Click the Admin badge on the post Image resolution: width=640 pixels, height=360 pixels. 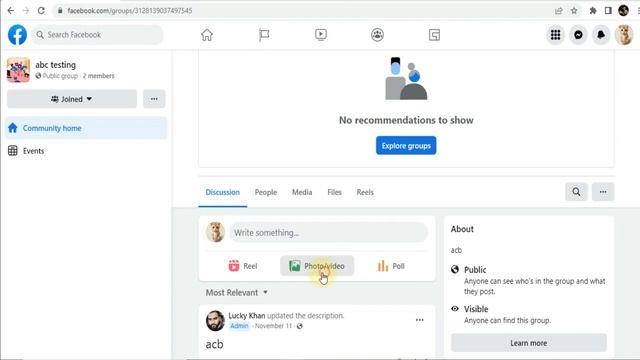(239, 326)
